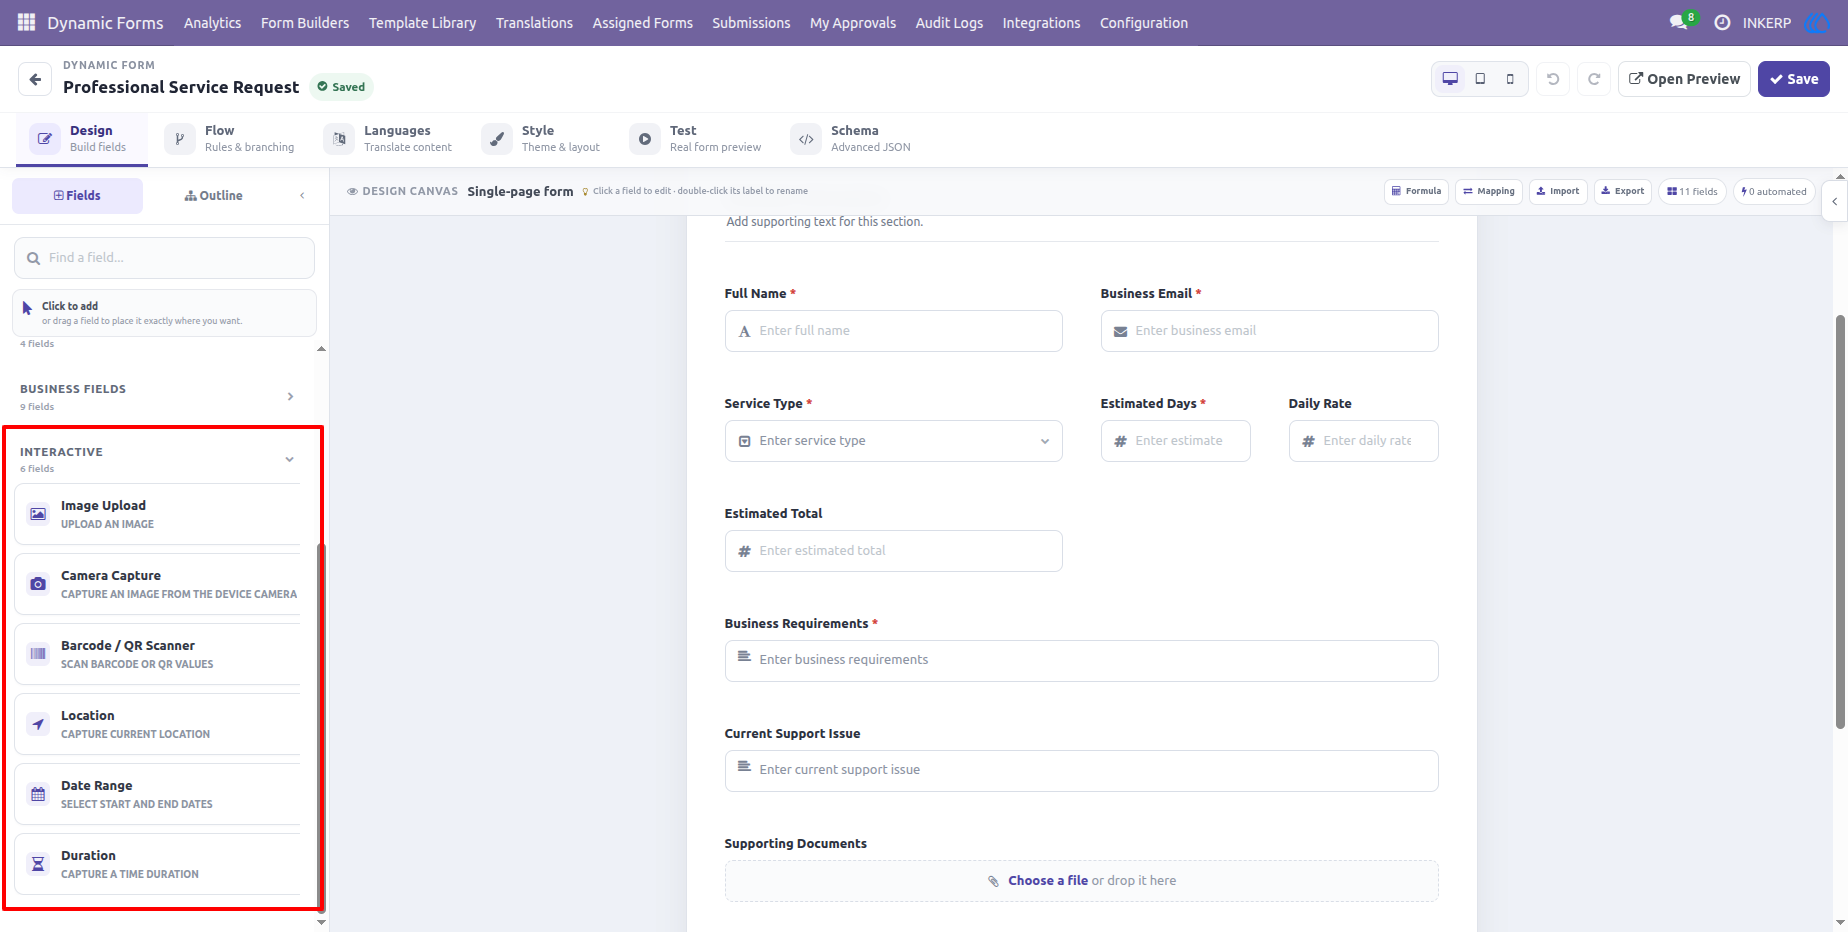
Task: Collapse the Interactive section
Action: (158, 459)
